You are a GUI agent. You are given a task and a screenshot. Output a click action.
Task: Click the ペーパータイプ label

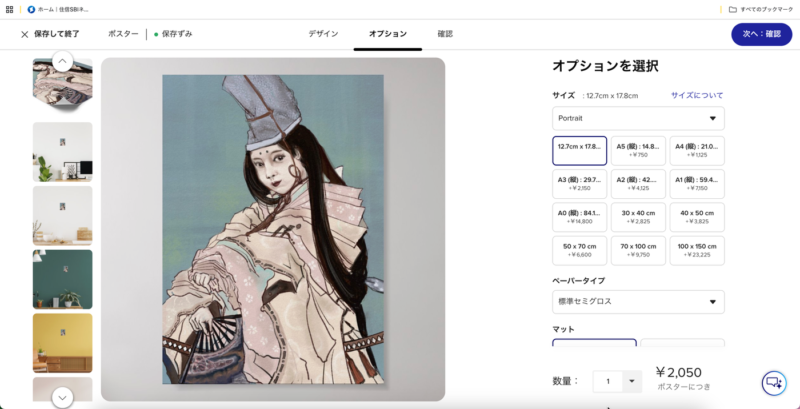(579, 280)
